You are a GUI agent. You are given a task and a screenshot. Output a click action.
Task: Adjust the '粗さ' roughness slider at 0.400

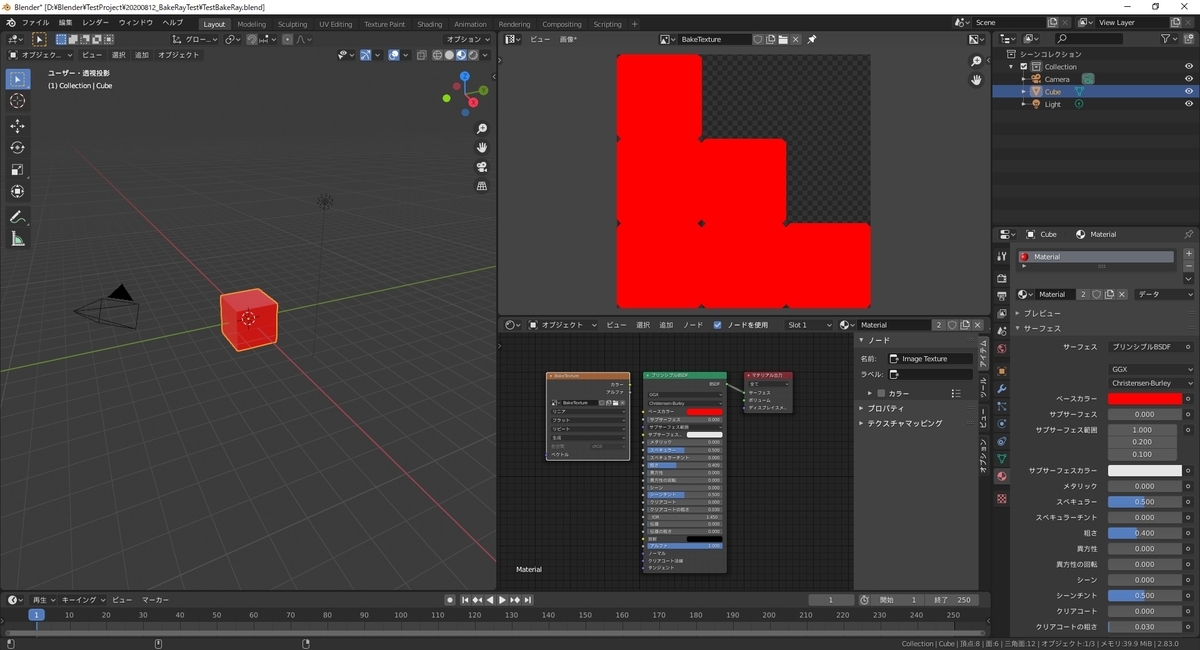click(x=1144, y=533)
